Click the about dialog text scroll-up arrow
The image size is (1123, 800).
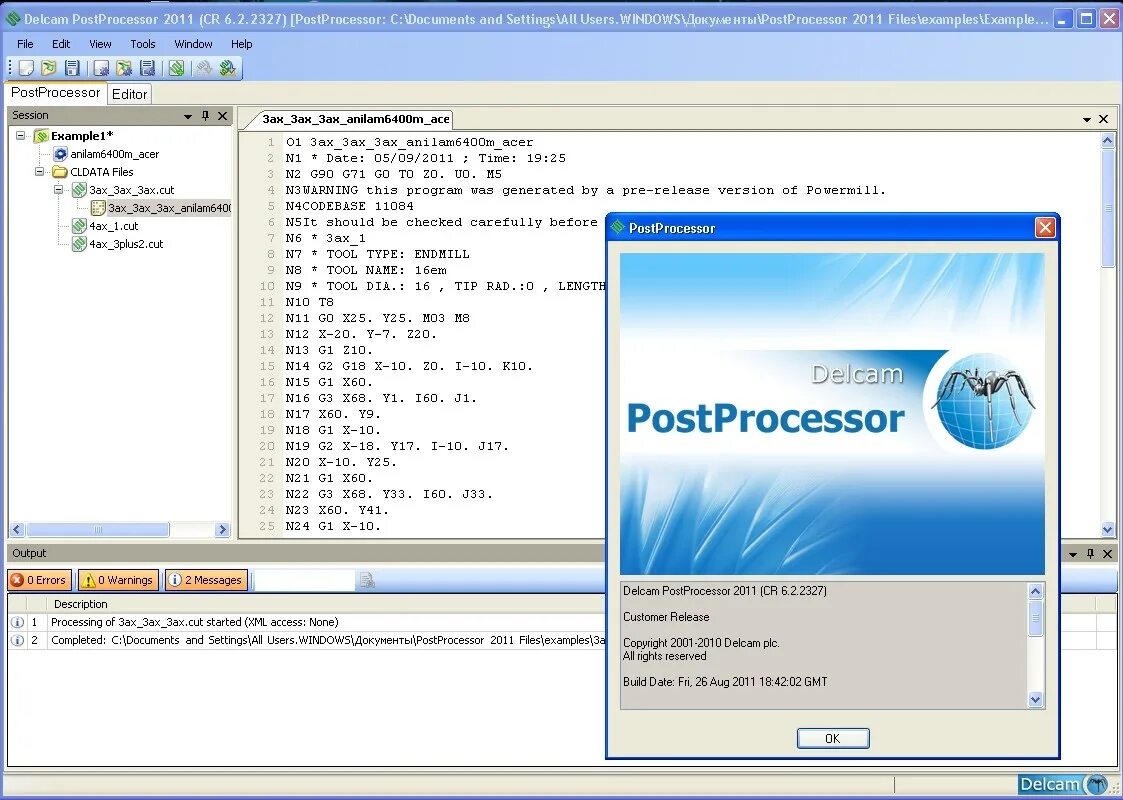(x=1036, y=592)
